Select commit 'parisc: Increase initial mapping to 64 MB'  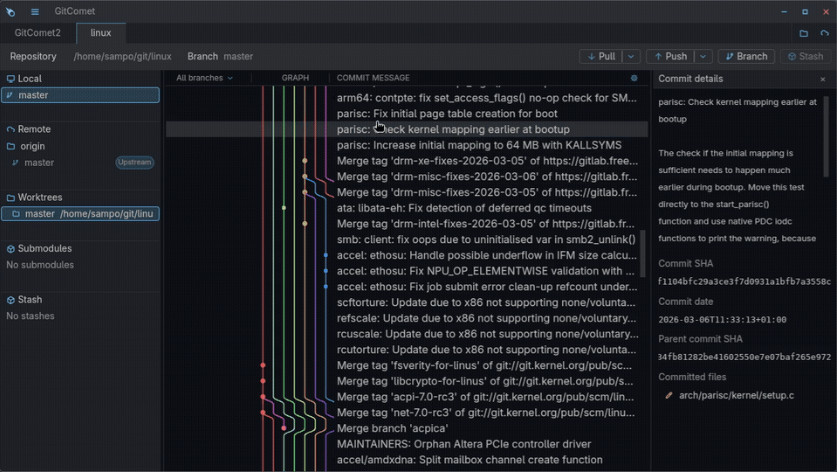[x=407, y=145]
